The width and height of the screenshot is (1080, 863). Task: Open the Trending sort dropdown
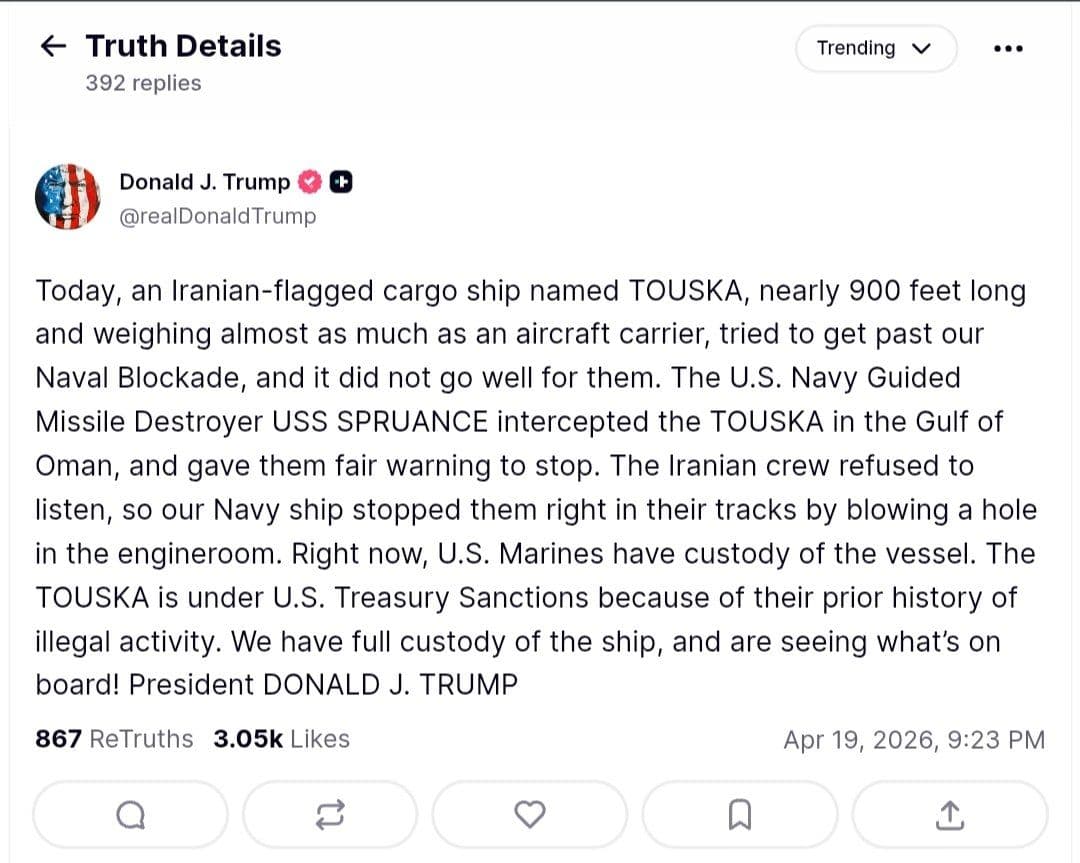pyautogui.click(x=875, y=48)
